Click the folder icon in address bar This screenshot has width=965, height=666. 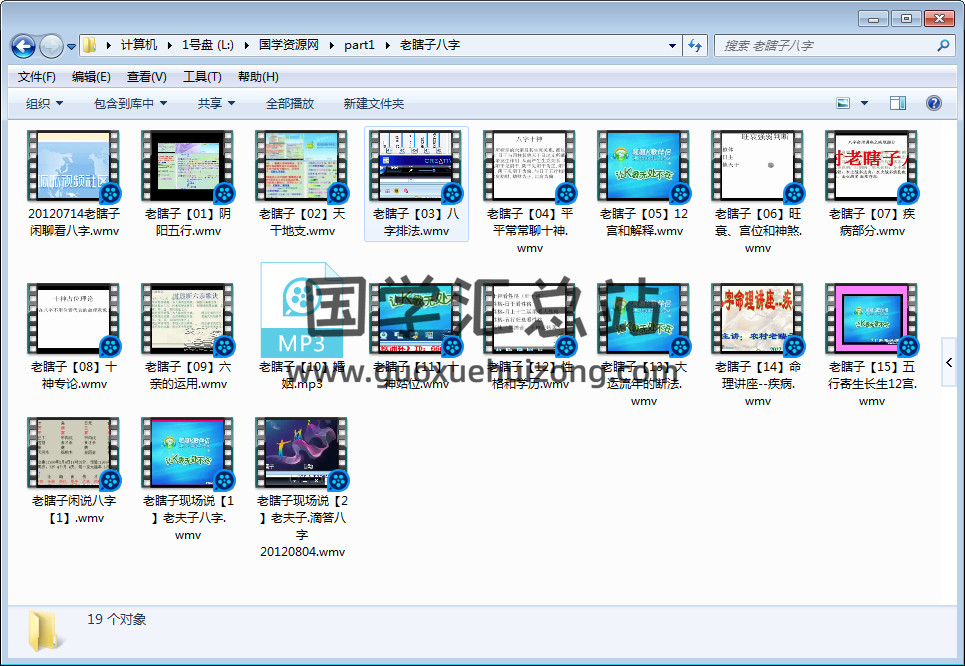coord(90,46)
